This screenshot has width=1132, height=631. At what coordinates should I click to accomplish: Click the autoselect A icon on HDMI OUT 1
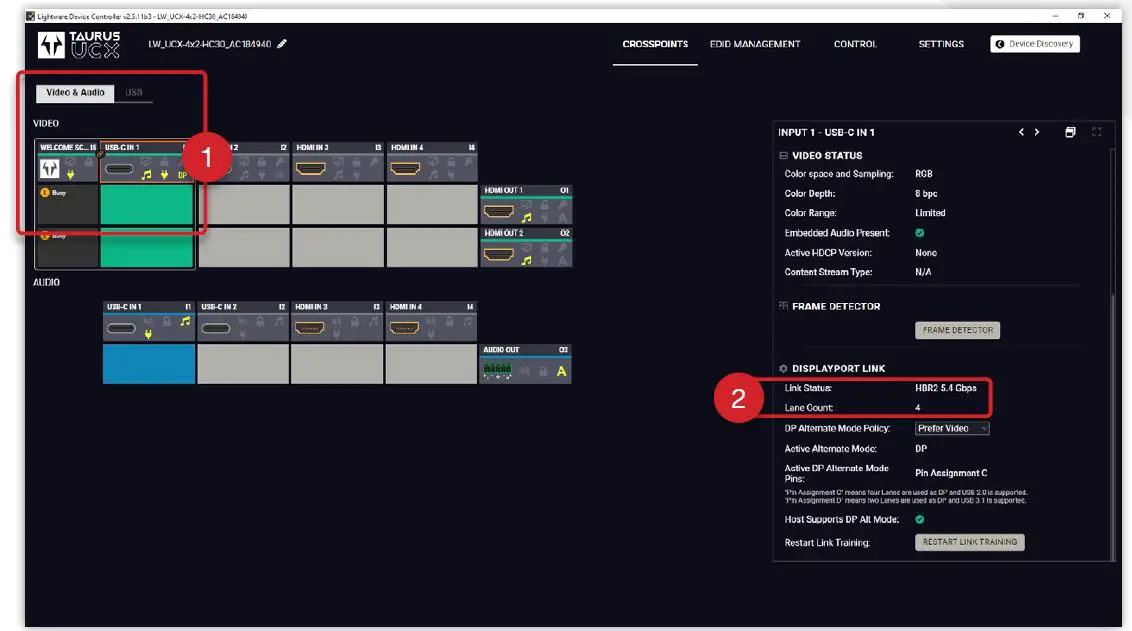[x=562, y=217]
